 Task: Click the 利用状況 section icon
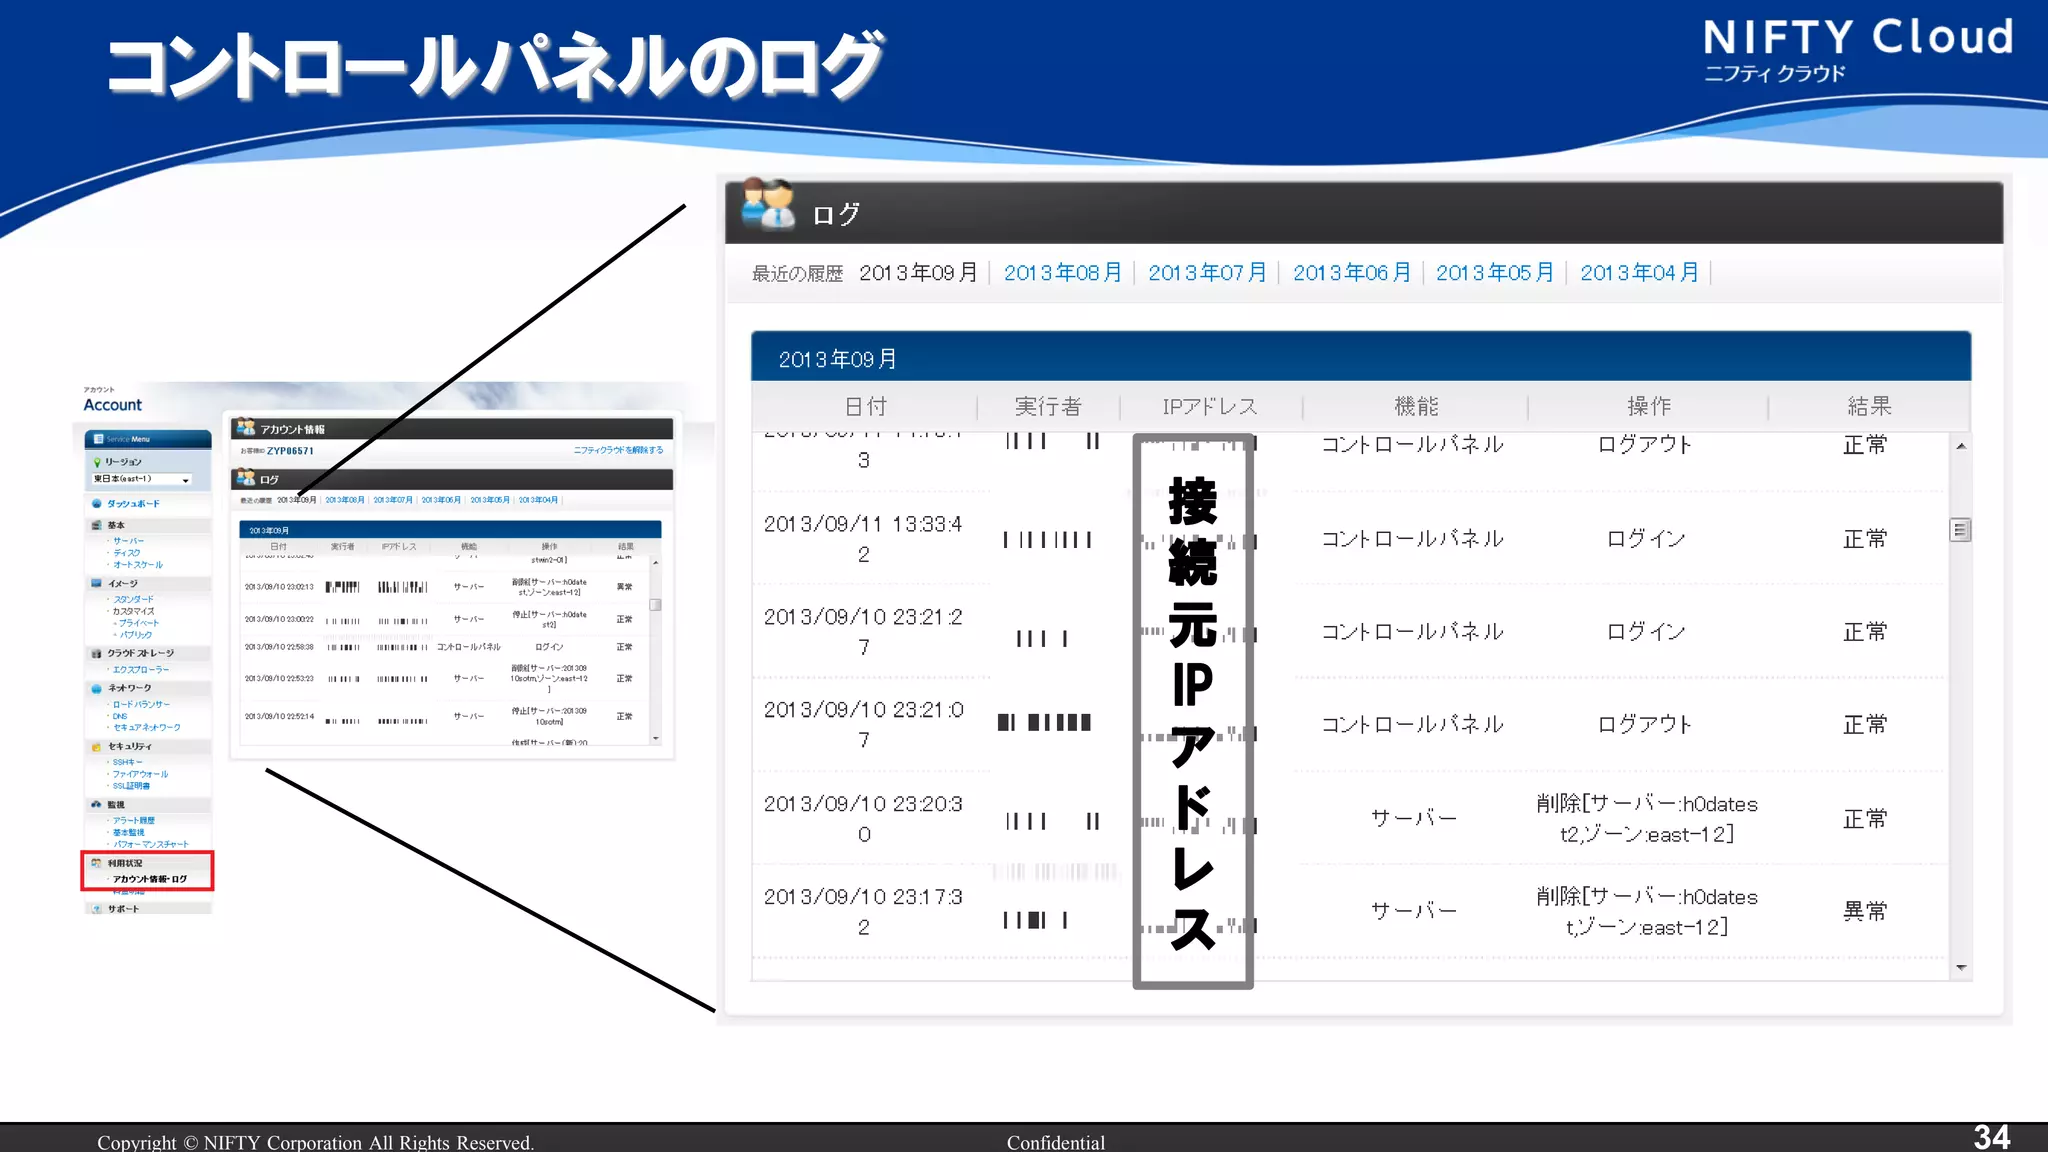(x=97, y=863)
